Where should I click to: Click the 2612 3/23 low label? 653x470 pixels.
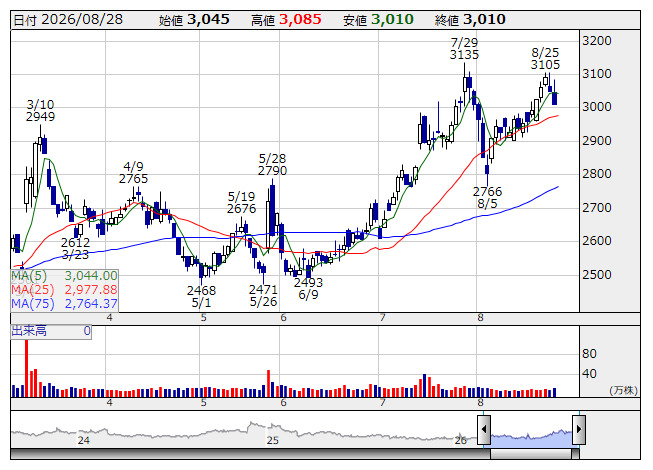[75, 248]
